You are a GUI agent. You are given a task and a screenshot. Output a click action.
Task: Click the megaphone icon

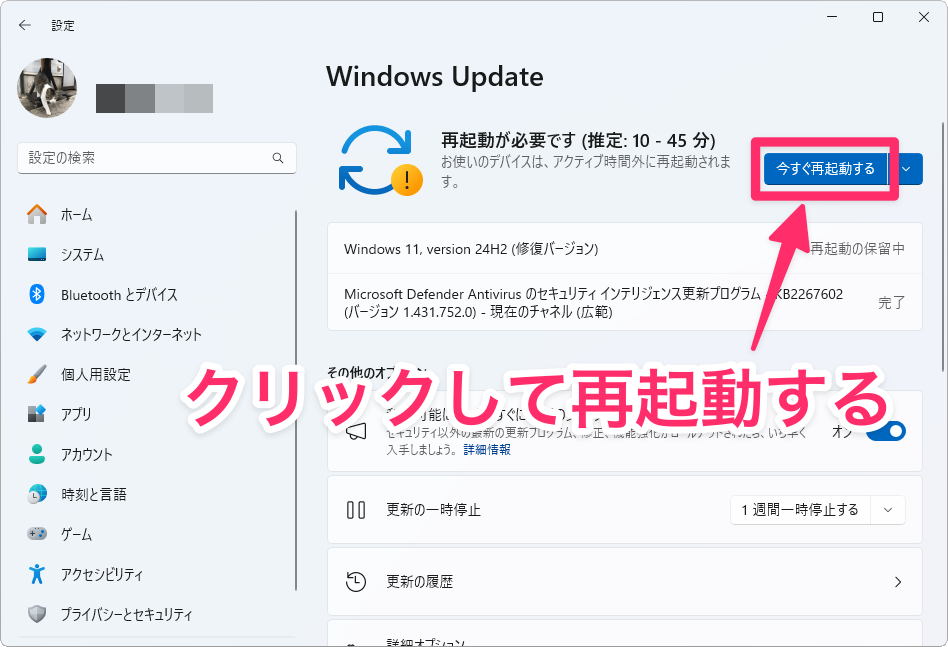[356, 431]
